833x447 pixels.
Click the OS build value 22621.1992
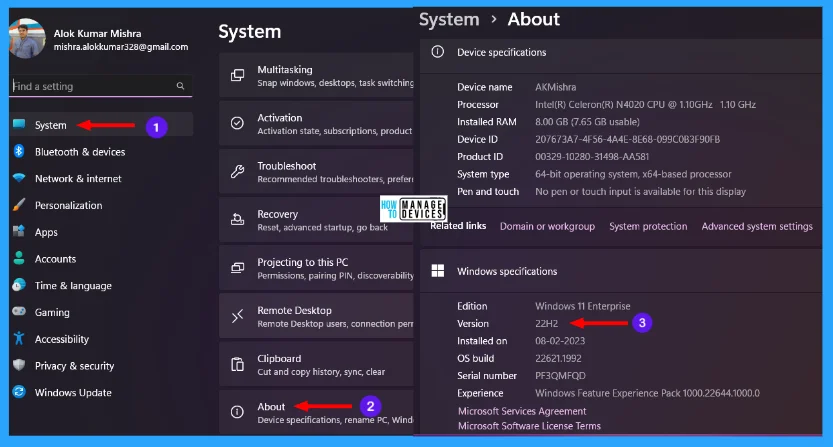558,358
